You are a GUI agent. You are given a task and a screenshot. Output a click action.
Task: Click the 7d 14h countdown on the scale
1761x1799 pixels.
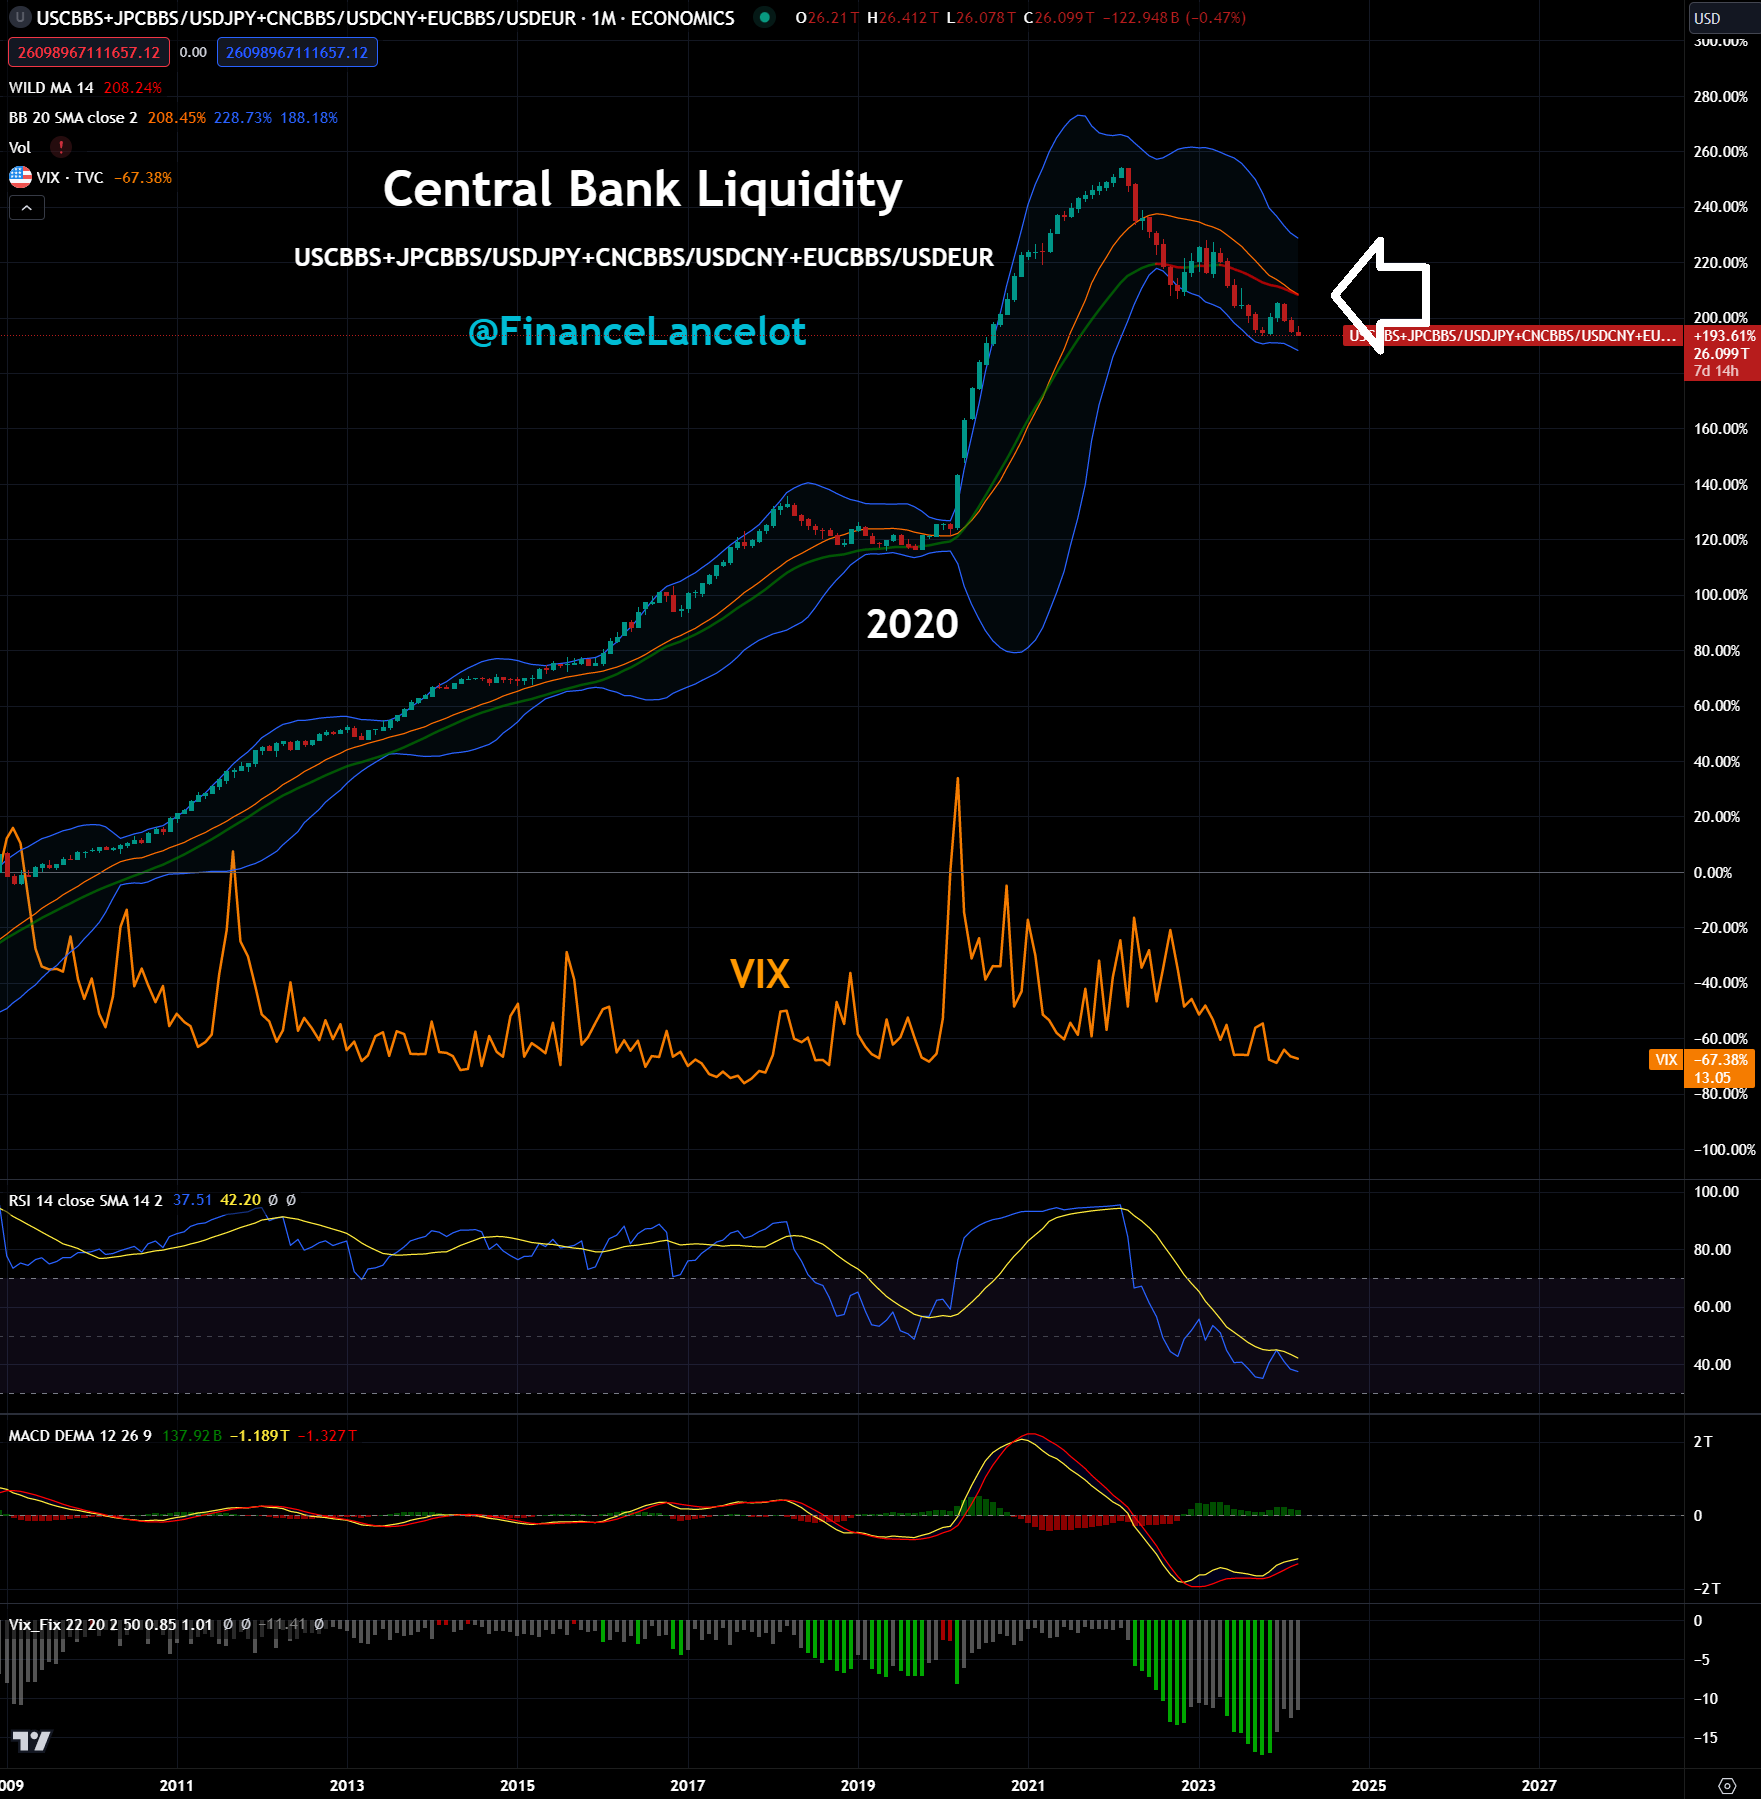(x=1716, y=371)
